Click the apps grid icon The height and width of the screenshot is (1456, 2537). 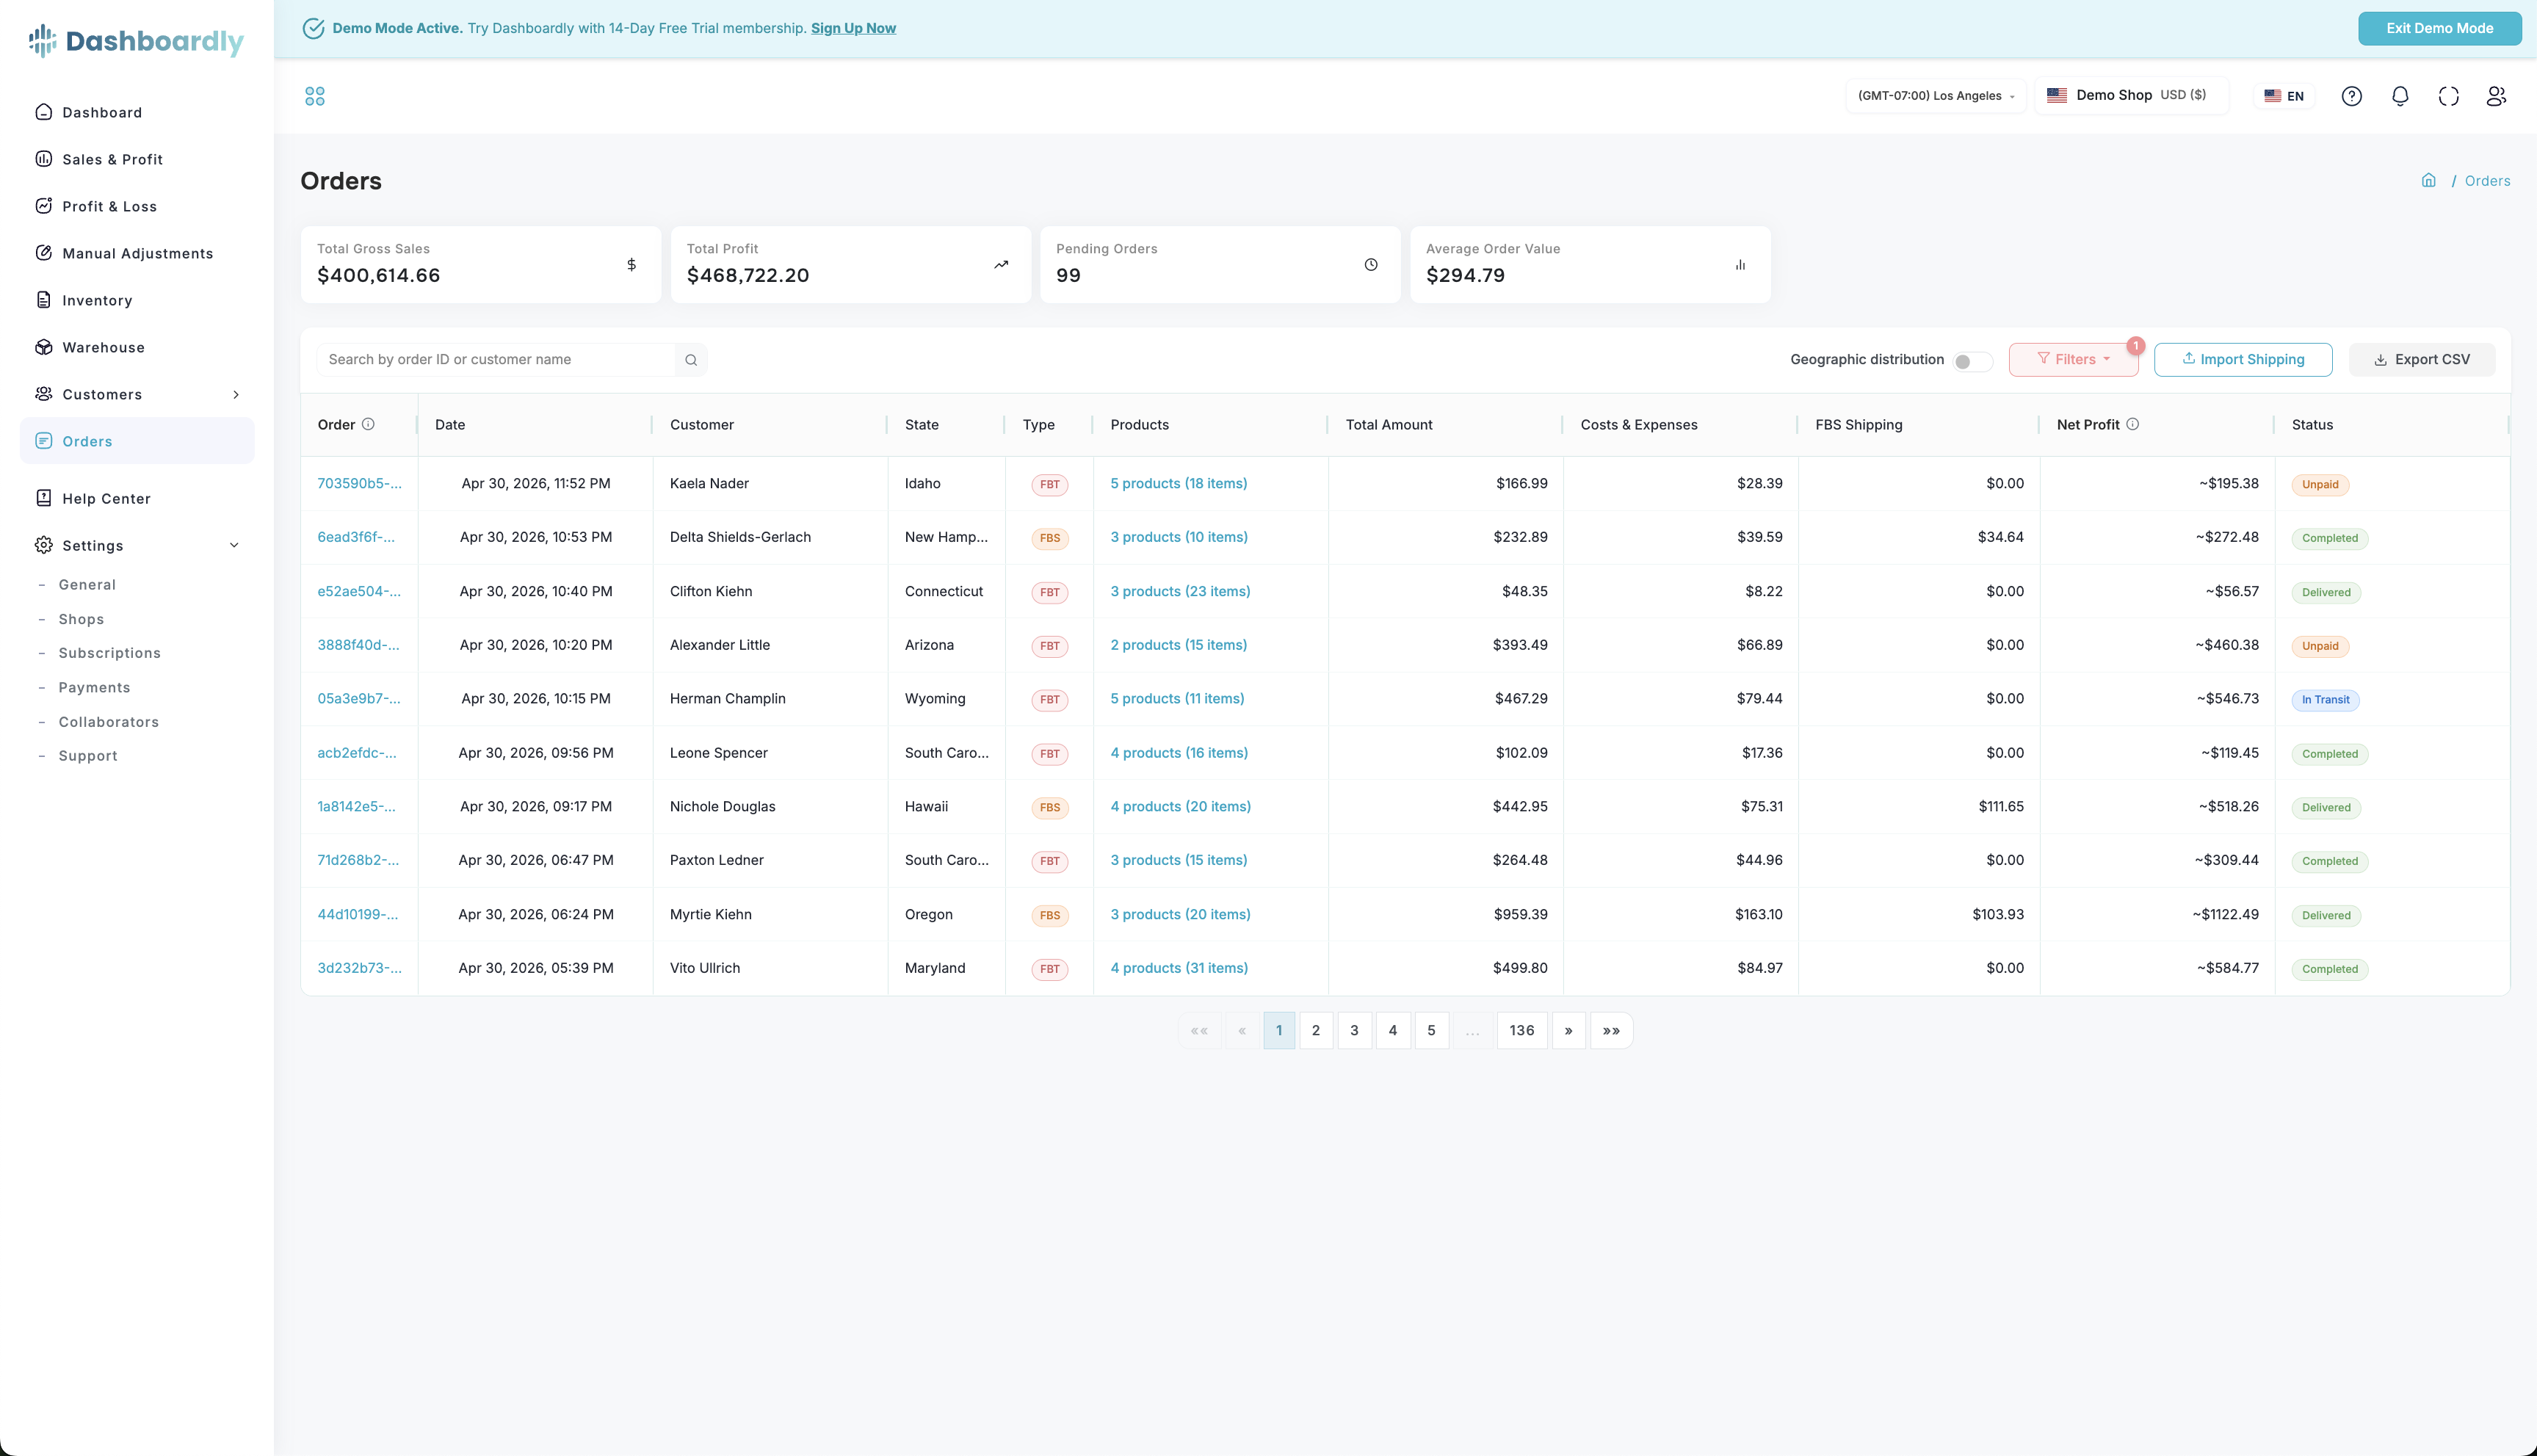[315, 96]
